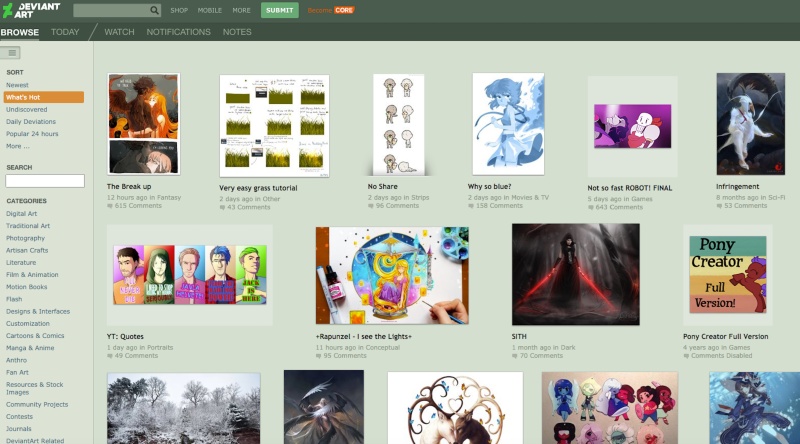This screenshot has height=444, width=800.
Task: Sort by Undiscovered
Action: pyautogui.click(x=27, y=109)
